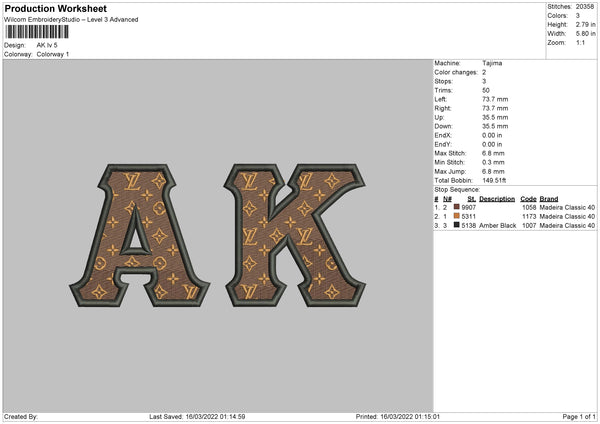
Task: Click Madeira Classic 40 in the 5311 row
Action: click(x=567, y=217)
